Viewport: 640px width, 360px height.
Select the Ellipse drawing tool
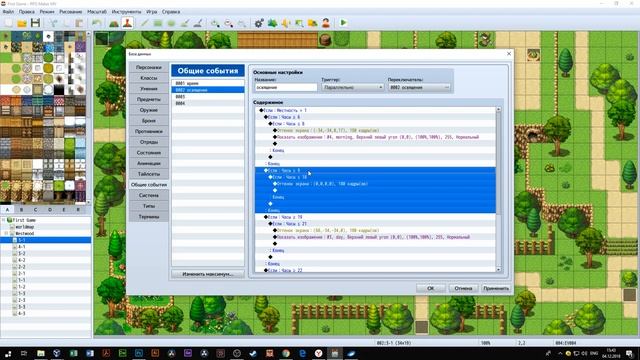pyautogui.click(x=171, y=23)
